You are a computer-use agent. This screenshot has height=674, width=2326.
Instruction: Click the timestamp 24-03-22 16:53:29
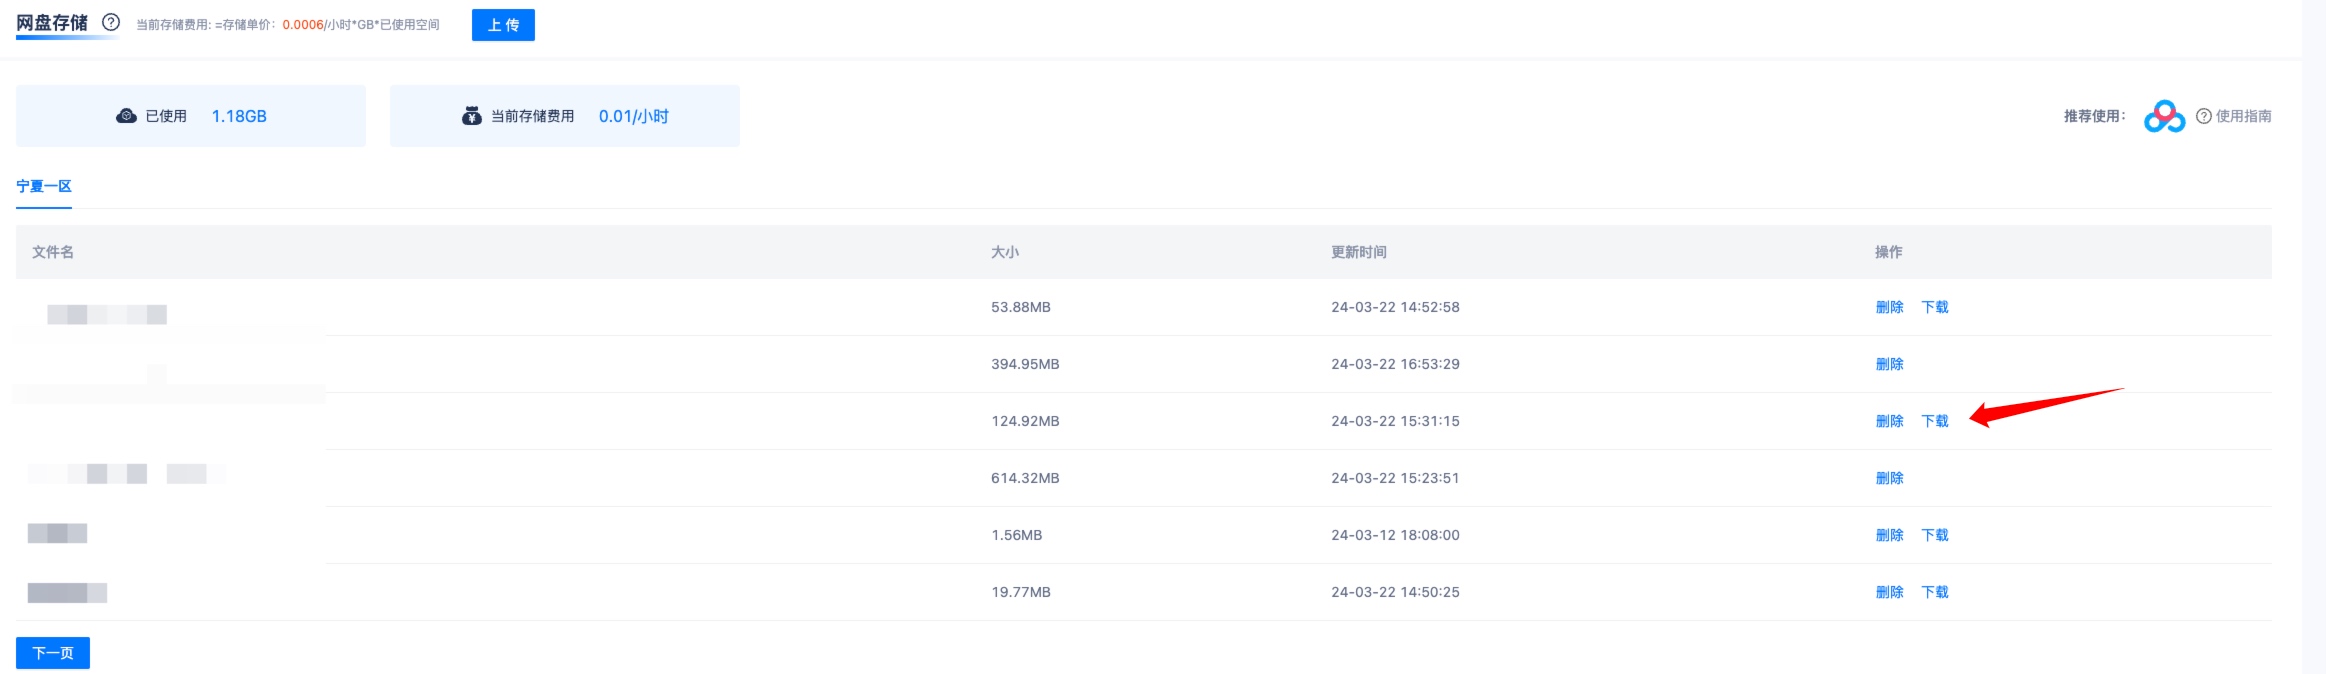1395,364
